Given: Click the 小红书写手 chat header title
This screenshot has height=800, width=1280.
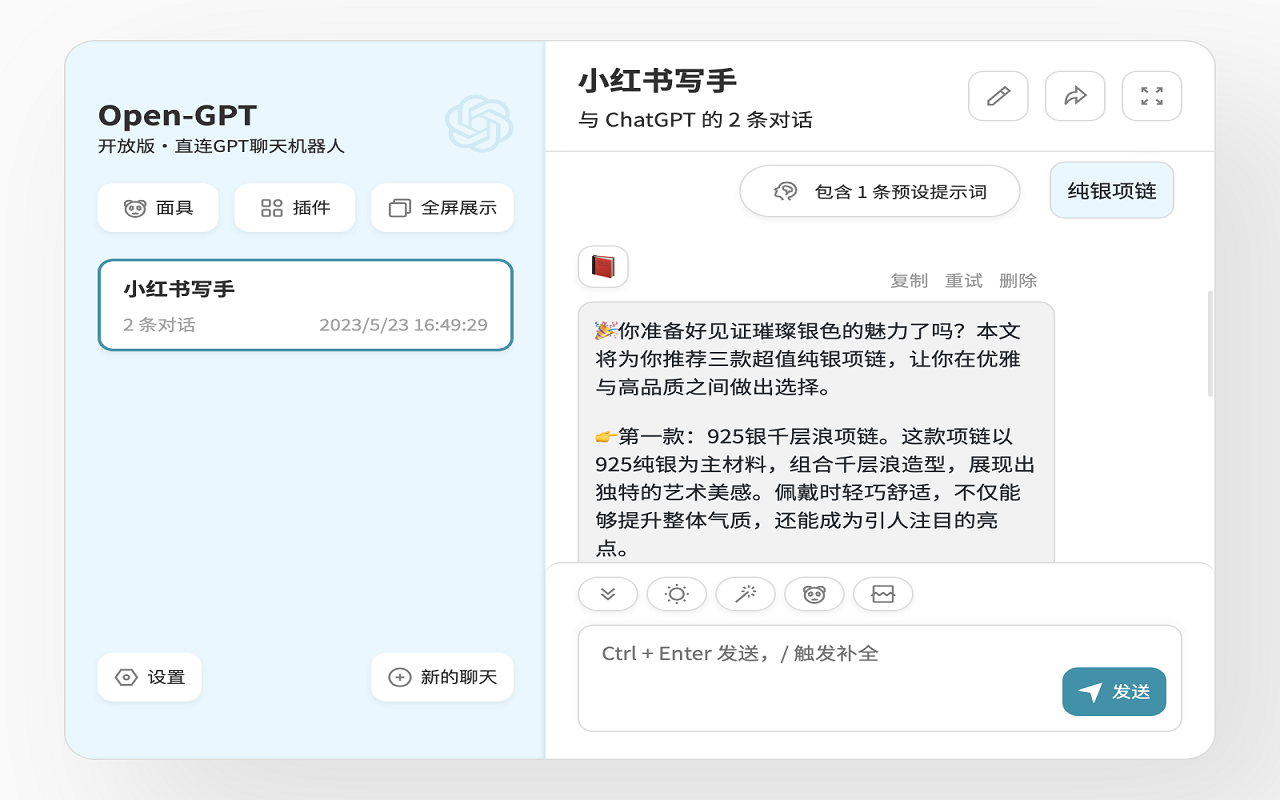Looking at the screenshot, I should point(657,80).
